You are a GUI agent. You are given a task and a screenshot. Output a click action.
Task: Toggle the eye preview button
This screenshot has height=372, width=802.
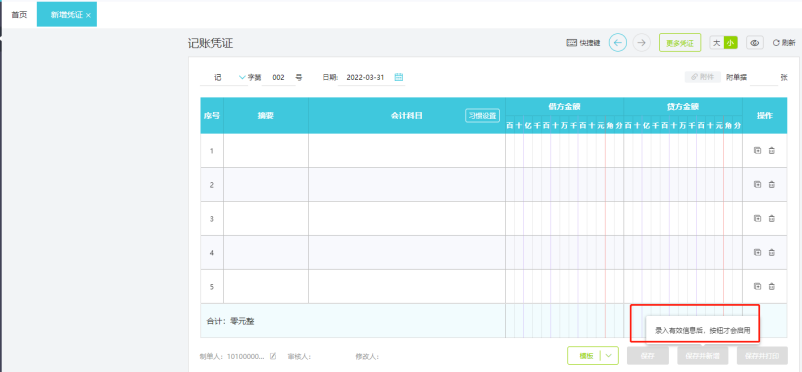754,43
